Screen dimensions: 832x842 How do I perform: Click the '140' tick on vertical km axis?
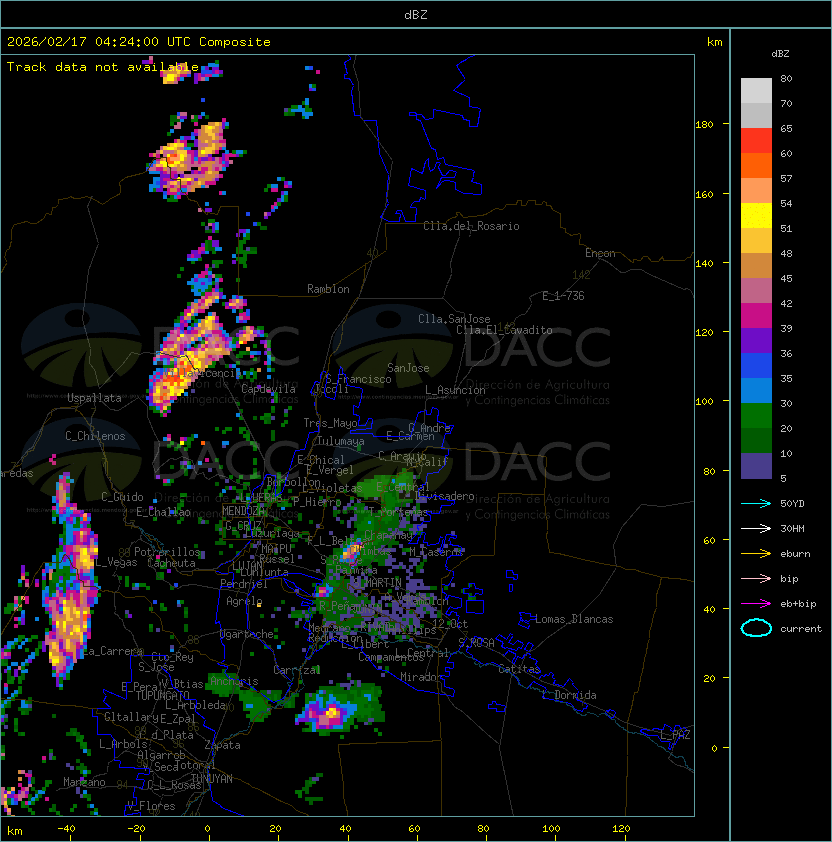click(704, 263)
